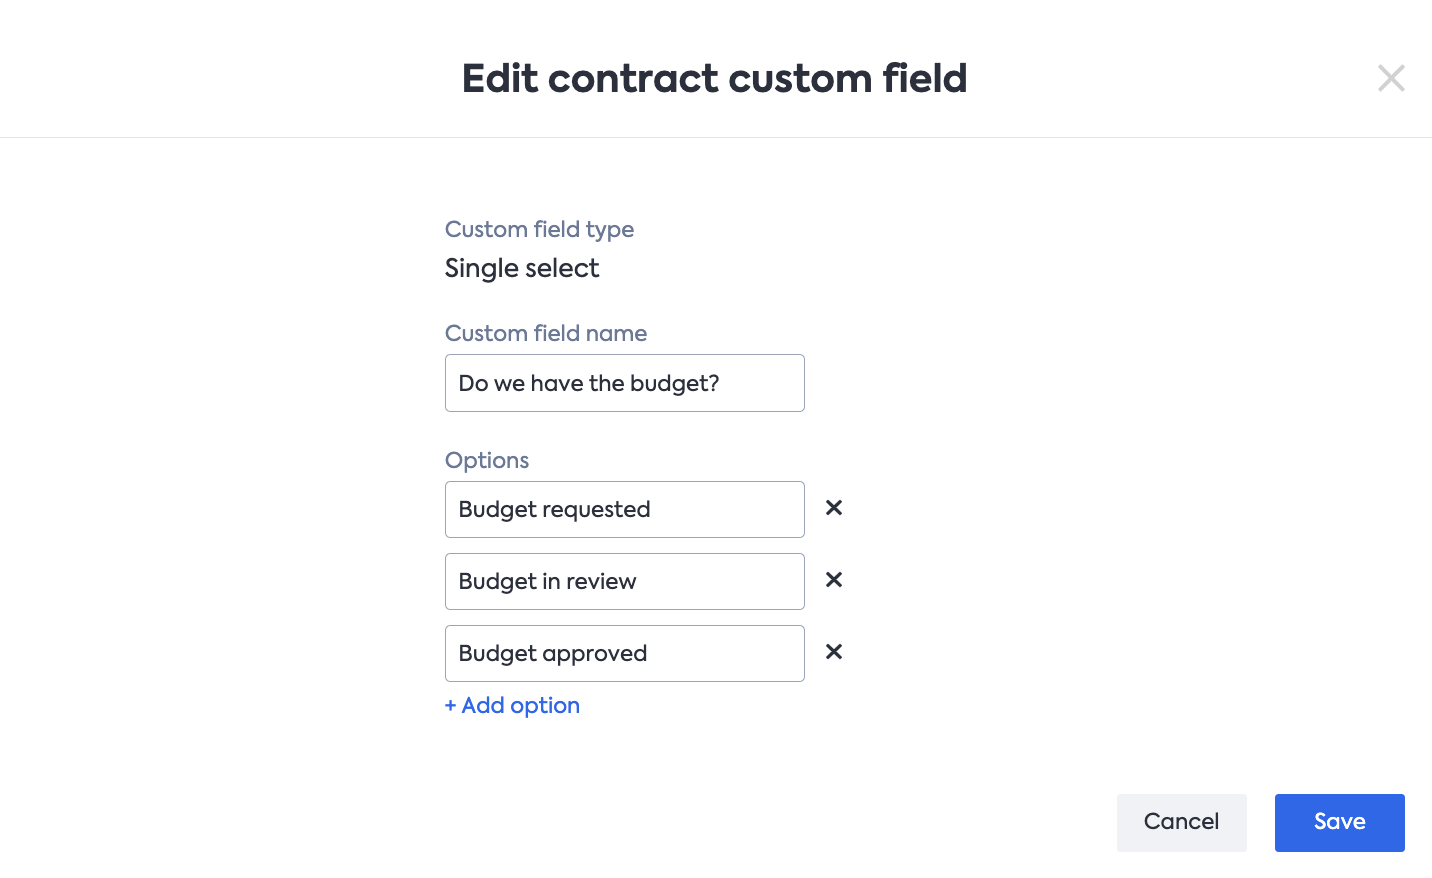Click the 'Edit contract custom field' title

[714, 78]
